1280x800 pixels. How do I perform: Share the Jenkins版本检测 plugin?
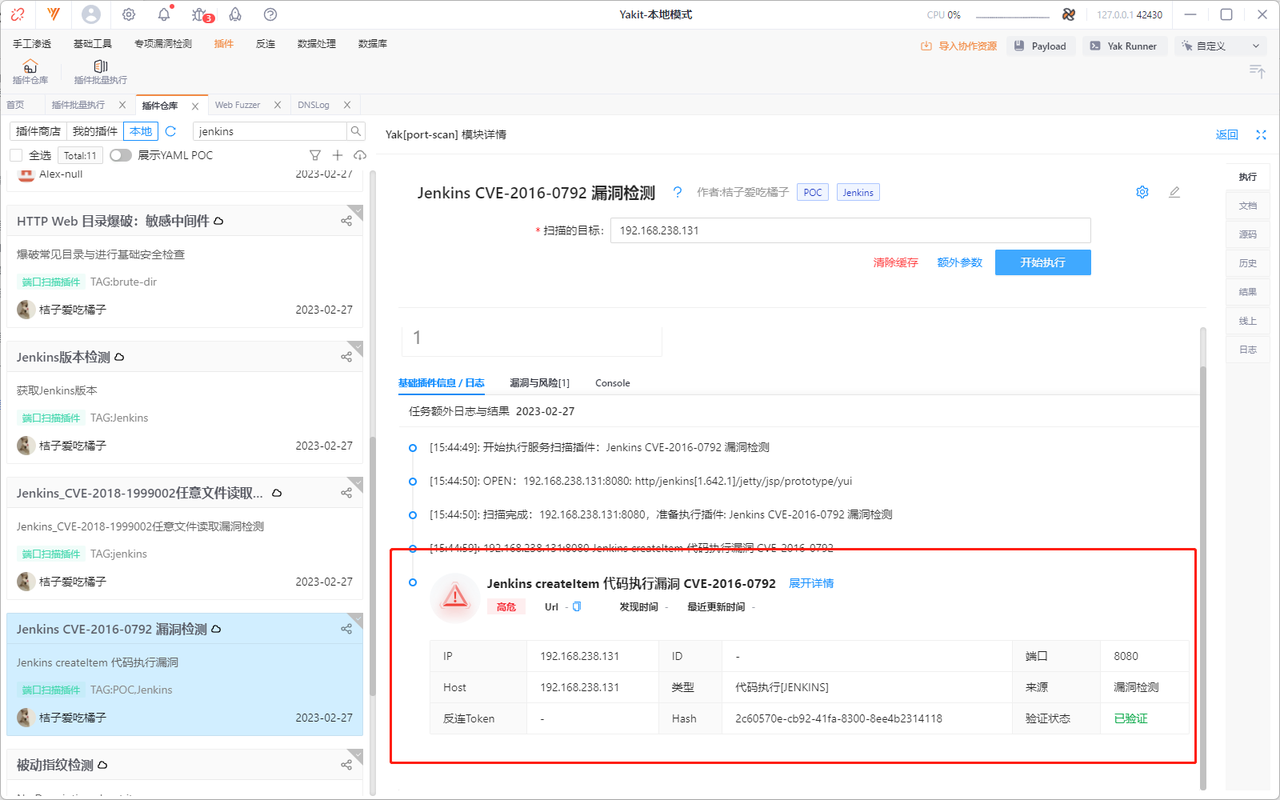pos(346,357)
